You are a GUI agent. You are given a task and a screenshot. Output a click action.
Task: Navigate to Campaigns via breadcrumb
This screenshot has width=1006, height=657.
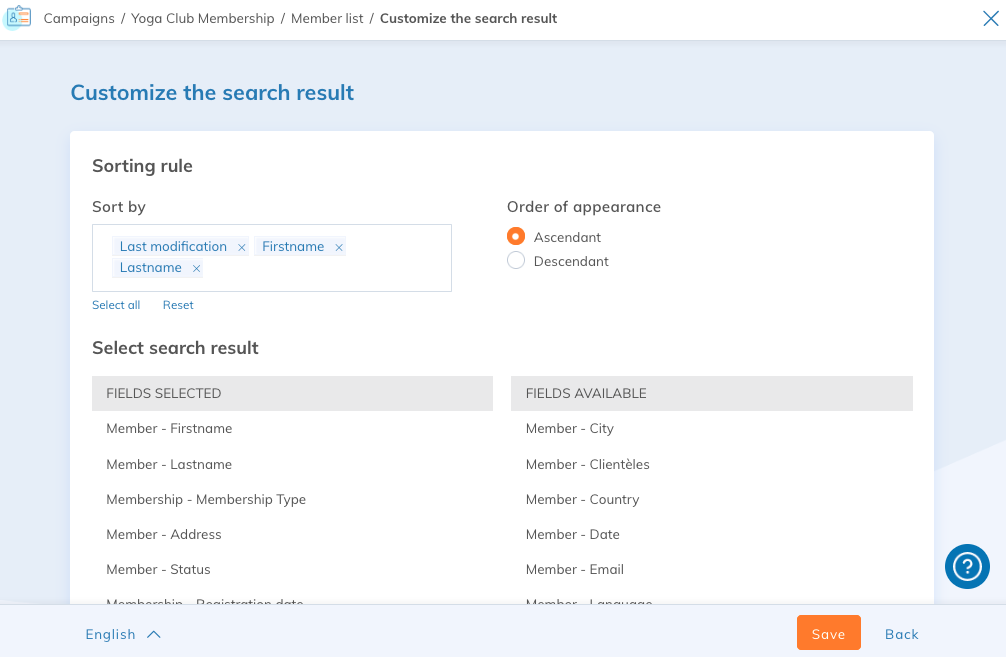click(79, 18)
